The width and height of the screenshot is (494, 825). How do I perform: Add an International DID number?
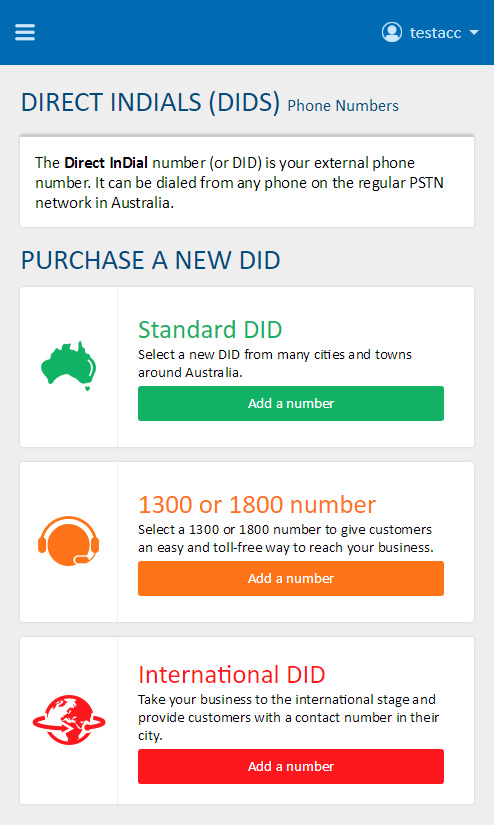tap(291, 767)
